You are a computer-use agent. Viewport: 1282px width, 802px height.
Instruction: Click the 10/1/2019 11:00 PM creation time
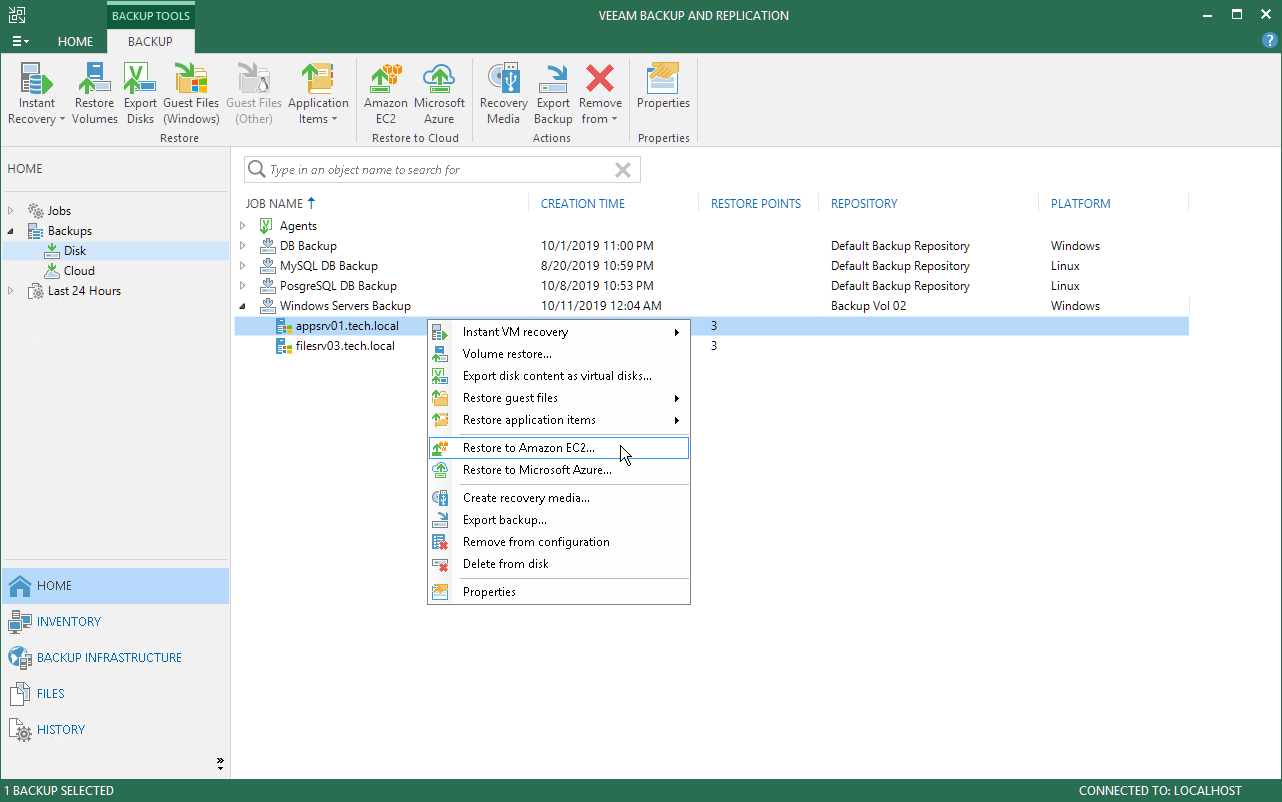pyautogui.click(x=597, y=246)
